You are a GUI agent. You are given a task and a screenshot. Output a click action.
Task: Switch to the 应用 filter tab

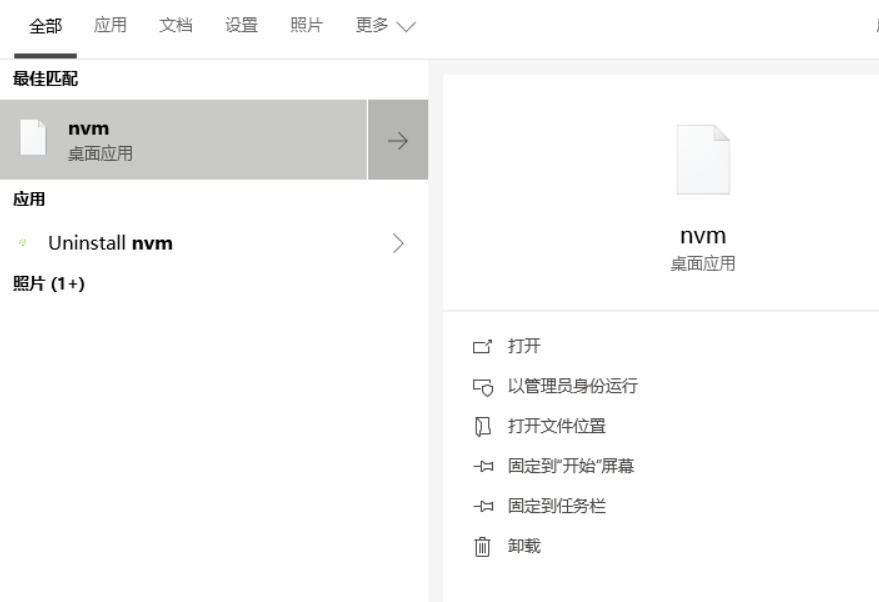click(x=110, y=26)
